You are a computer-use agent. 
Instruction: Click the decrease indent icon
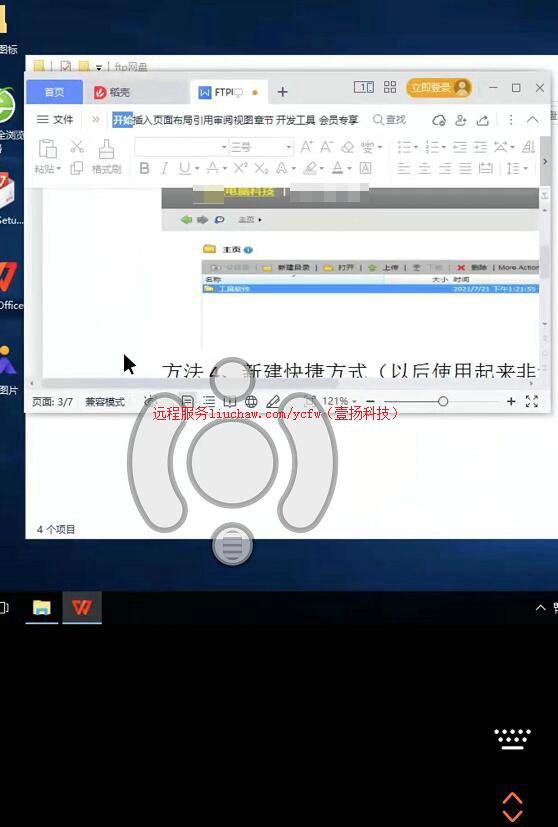coord(460,147)
